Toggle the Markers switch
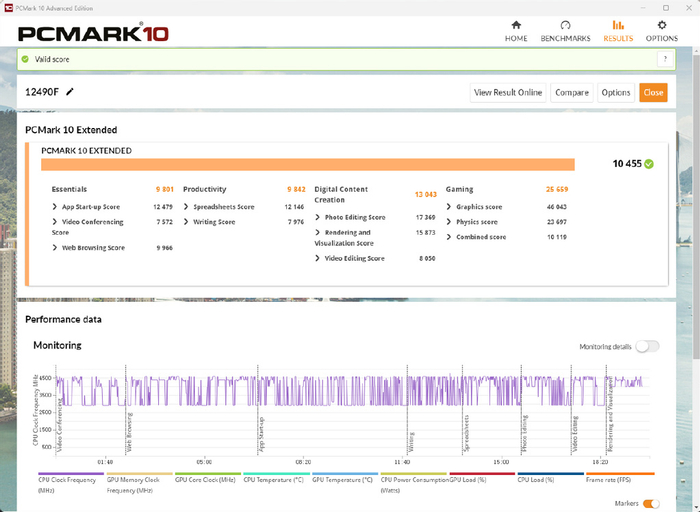Viewport: 700px width, 512px height. pyautogui.click(x=652, y=504)
